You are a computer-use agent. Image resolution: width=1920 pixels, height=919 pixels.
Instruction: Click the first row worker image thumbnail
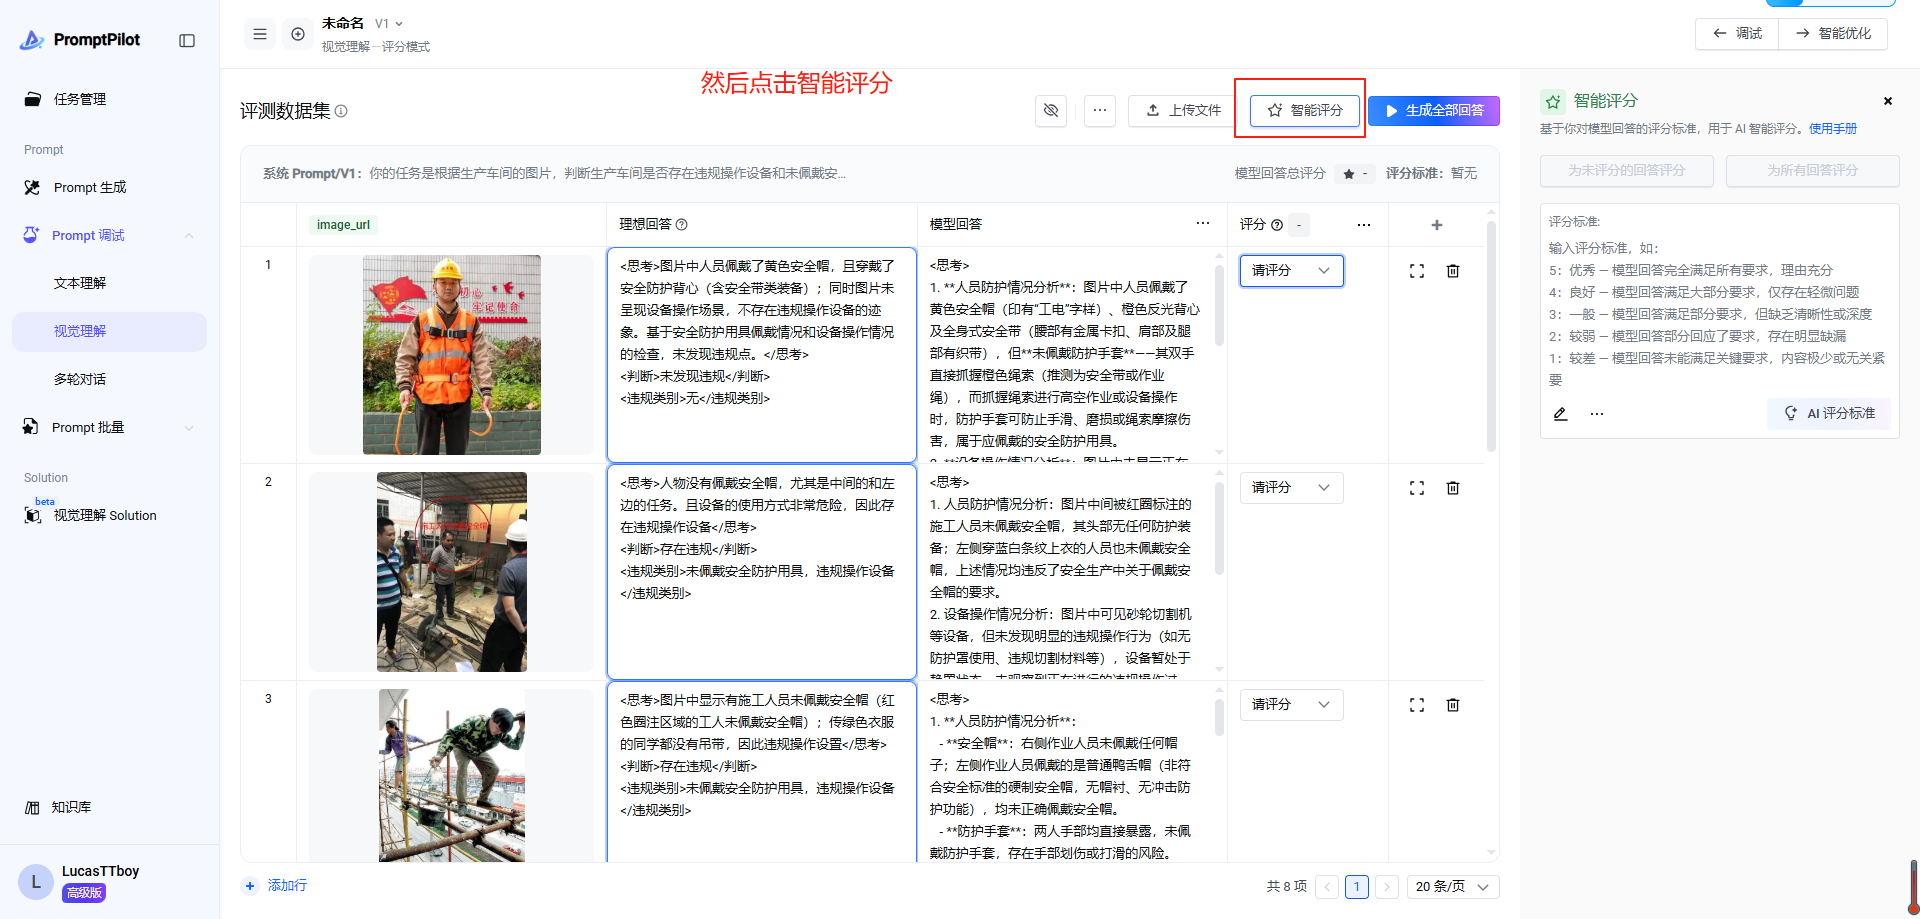[x=451, y=355]
